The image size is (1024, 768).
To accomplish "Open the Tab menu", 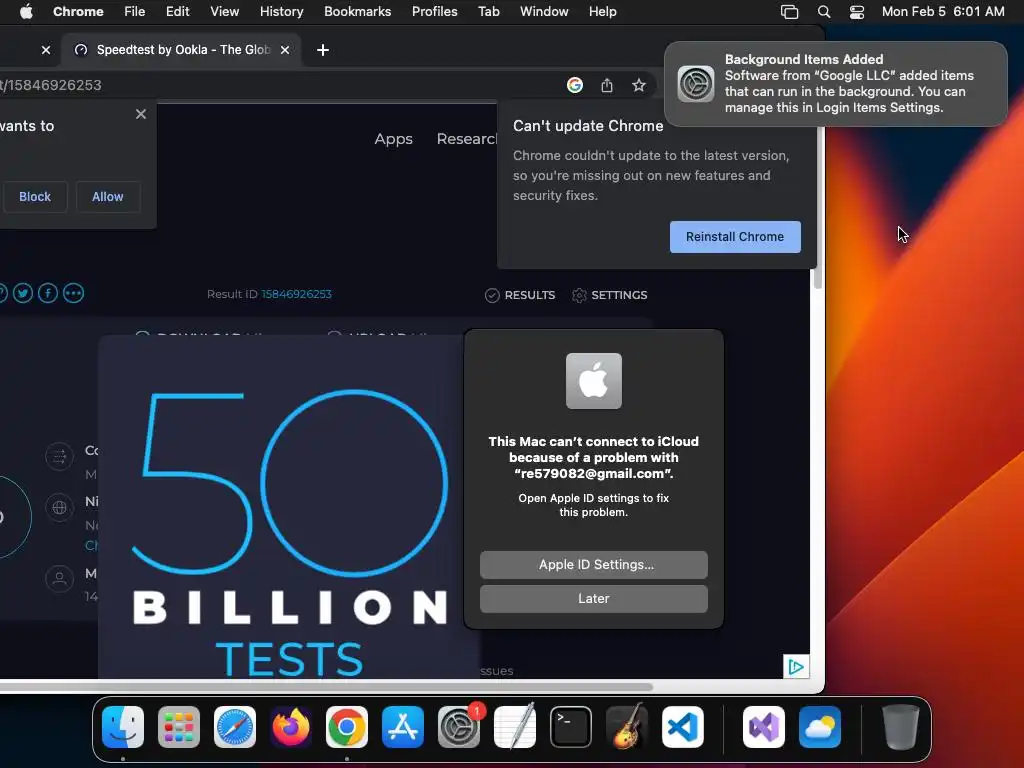I will tap(489, 12).
